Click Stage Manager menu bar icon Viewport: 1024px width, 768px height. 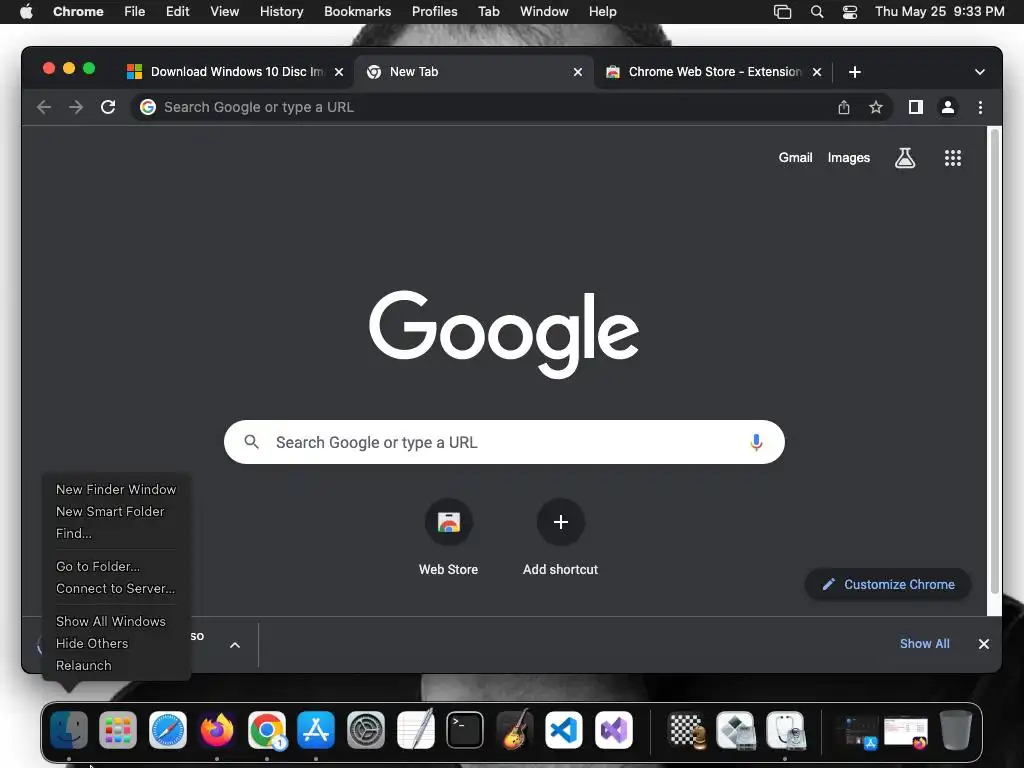click(x=782, y=12)
